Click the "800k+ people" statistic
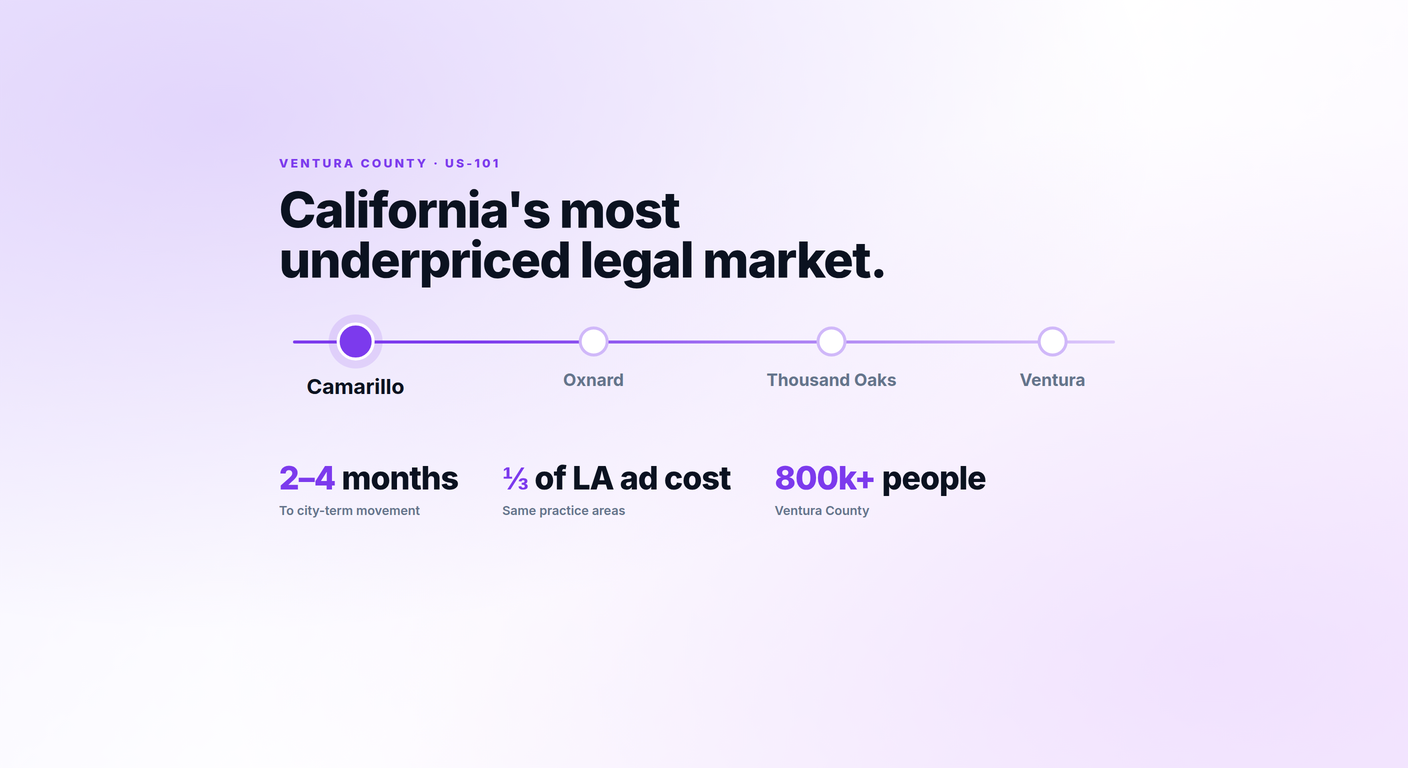Screen dimensions: 1408x768 coord(880,478)
